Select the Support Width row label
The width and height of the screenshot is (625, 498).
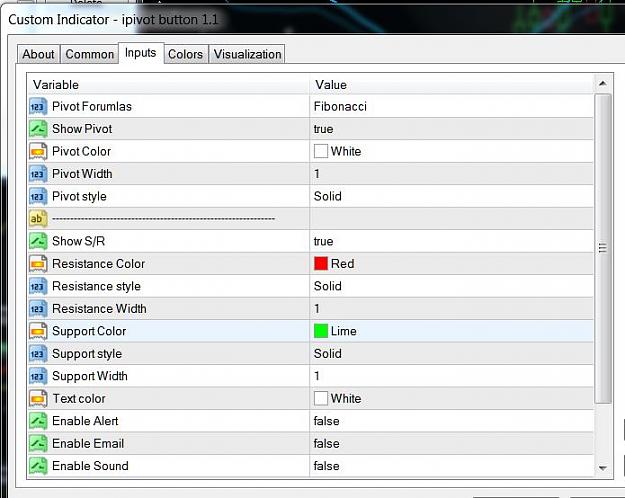point(90,376)
